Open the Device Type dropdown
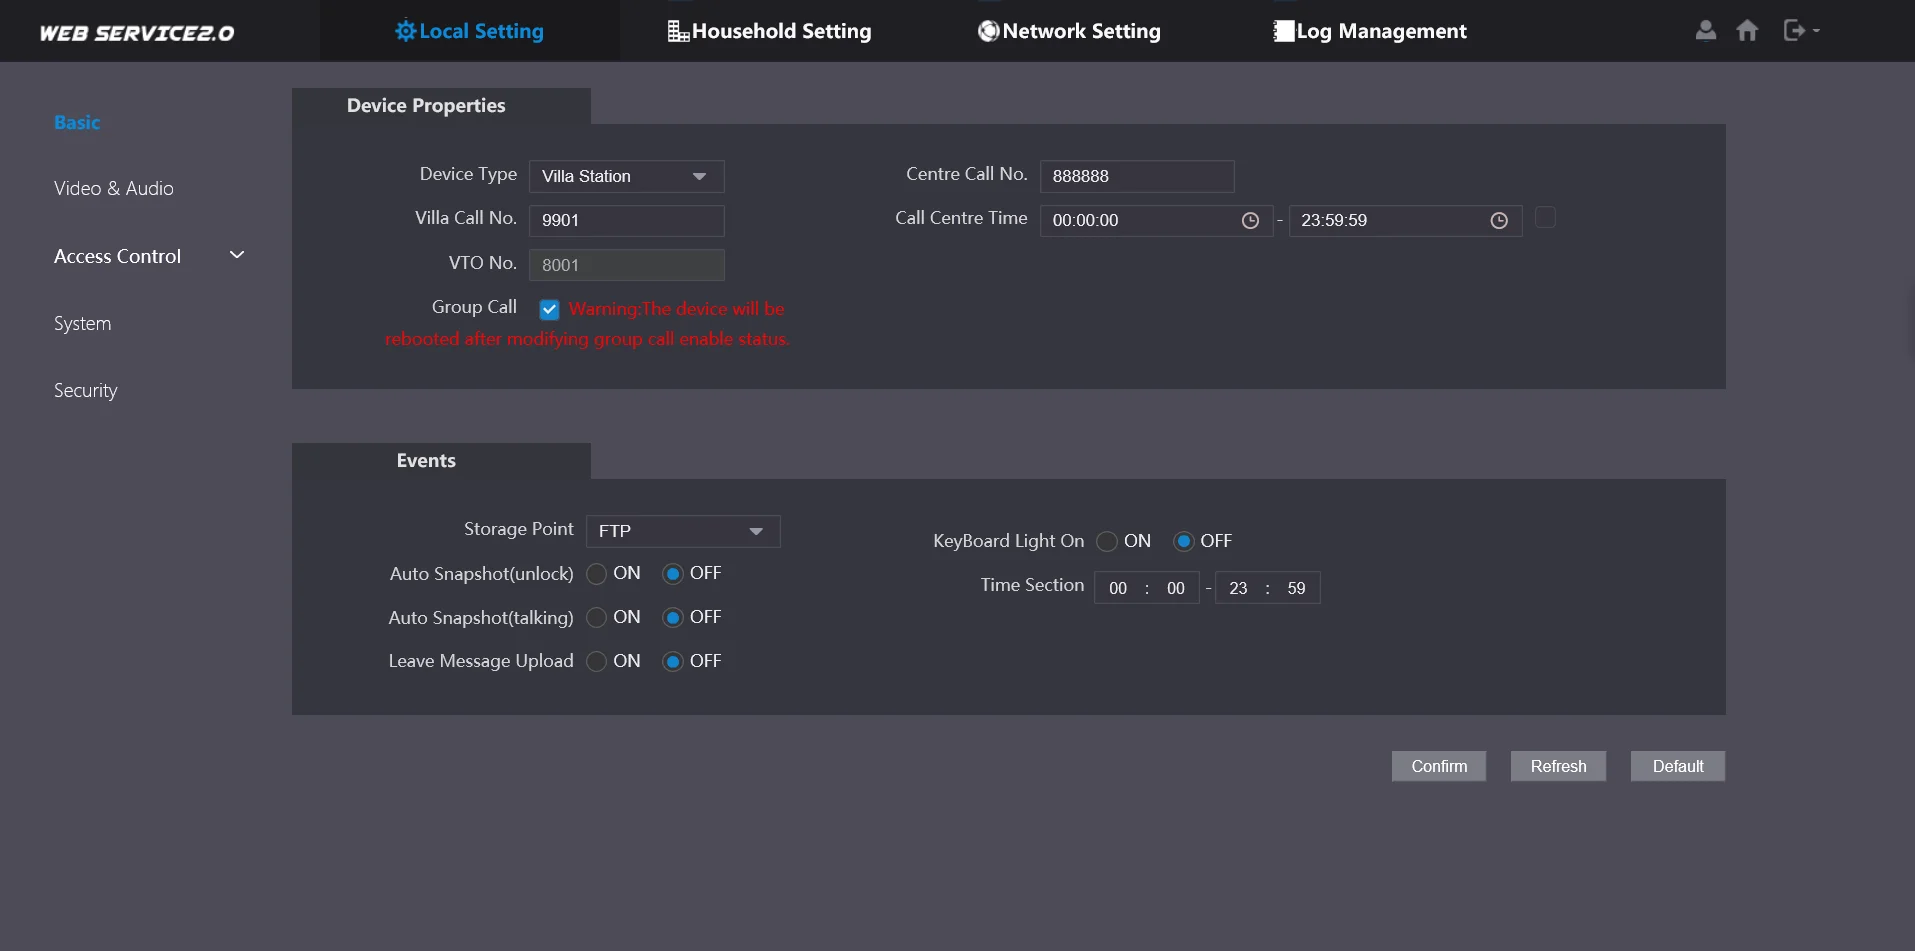 626,177
